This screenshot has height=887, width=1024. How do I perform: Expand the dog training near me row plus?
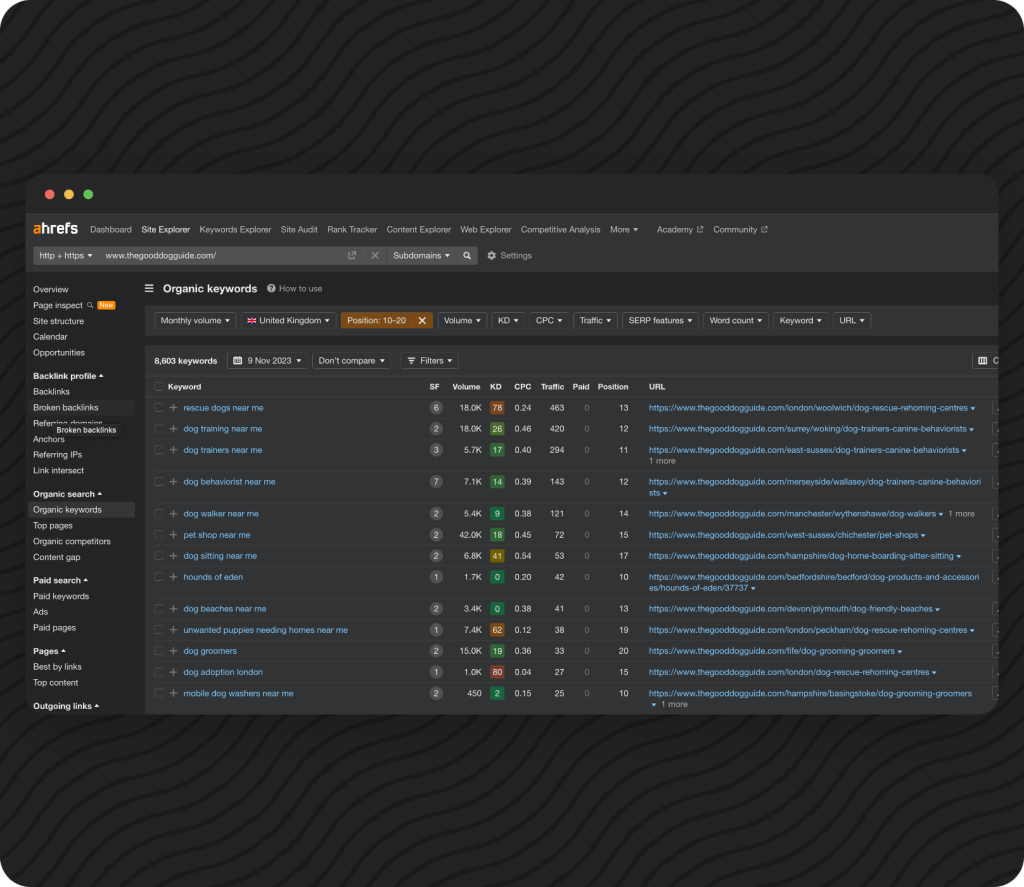173,428
